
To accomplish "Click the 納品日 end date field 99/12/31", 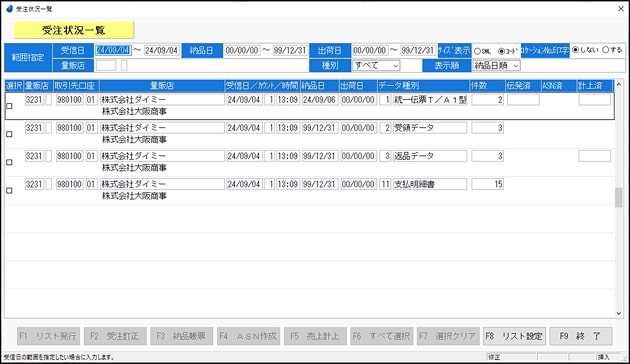I will (x=290, y=50).
